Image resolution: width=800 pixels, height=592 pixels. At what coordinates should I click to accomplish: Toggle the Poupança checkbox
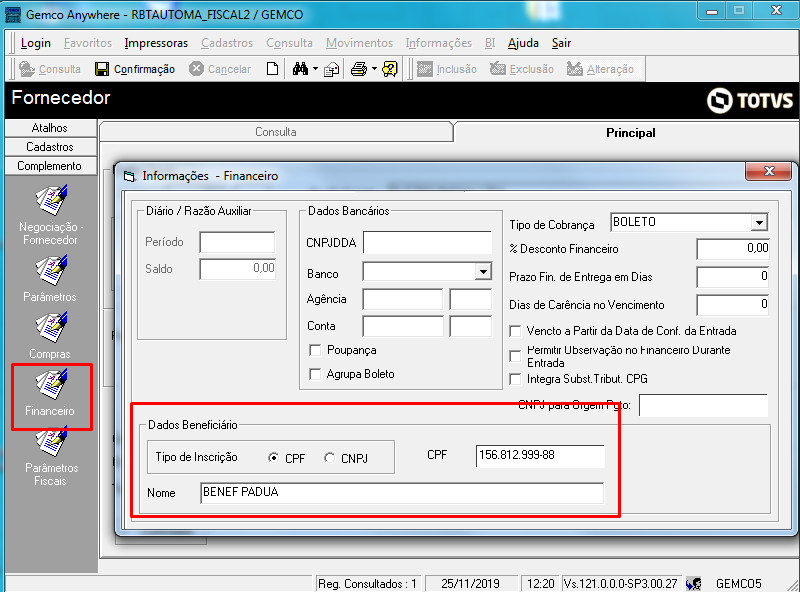point(315,350)
